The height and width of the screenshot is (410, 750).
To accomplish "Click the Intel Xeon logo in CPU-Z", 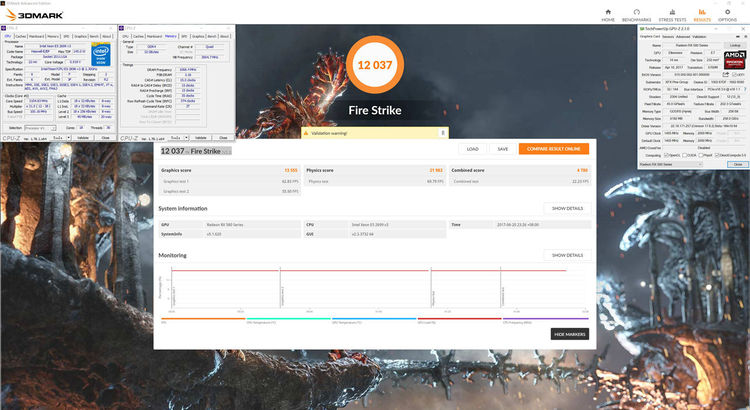I will (101, 54).
